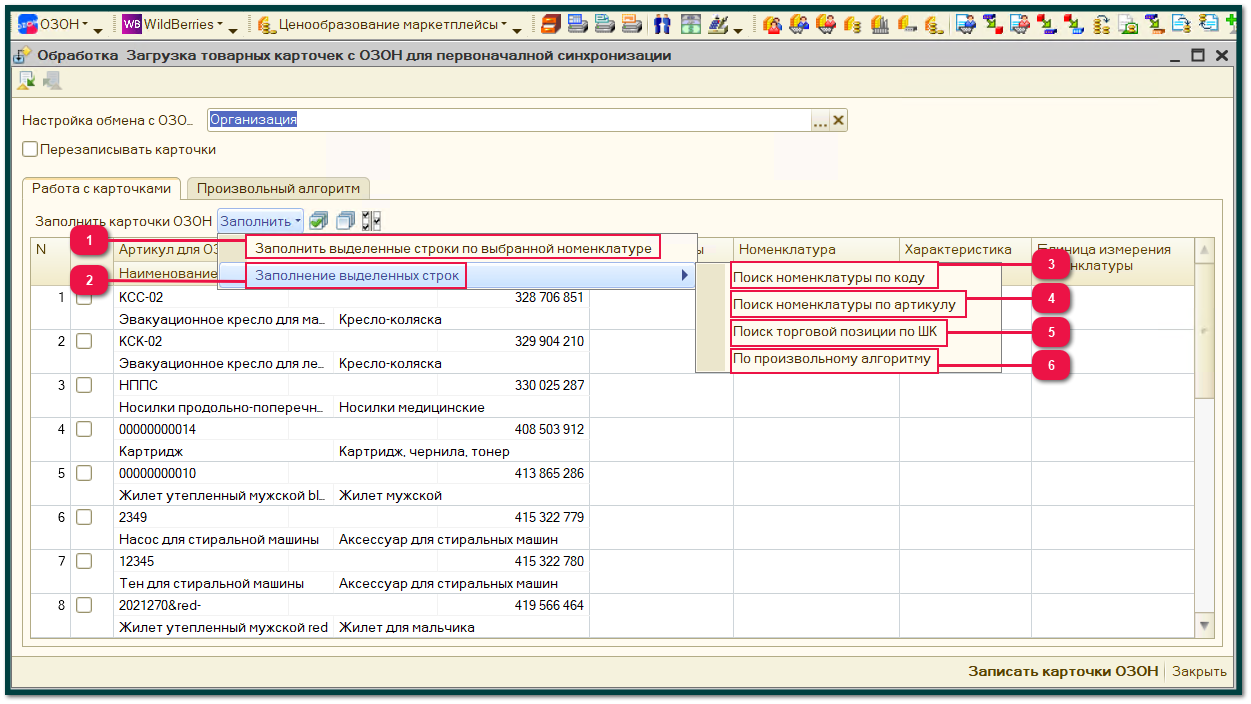Click the Записать карточки ОЗОН button
This screenshot has height=704, width=1251.
click(1063, 672)
